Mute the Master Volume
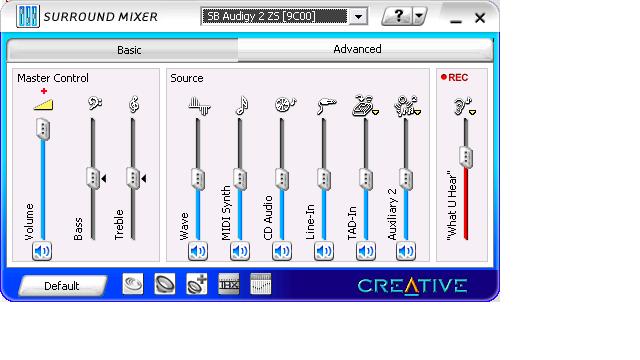The height and width of the screenshot is (360, 640). (42, 251)
